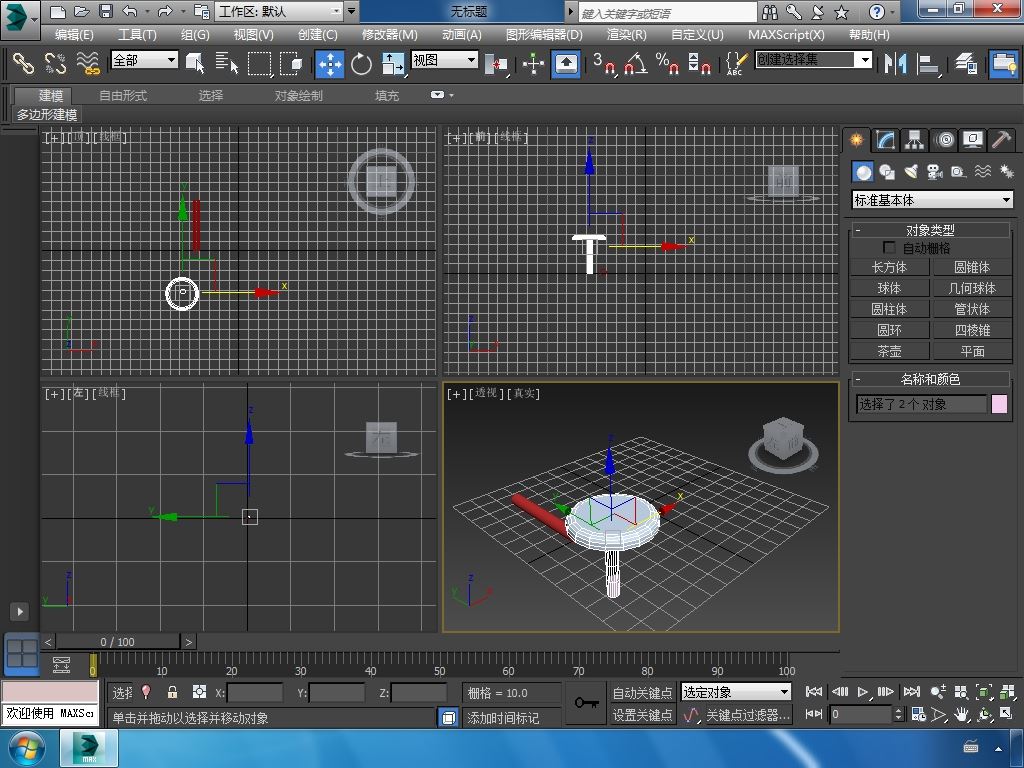Viewport: 1024px width, 768px height.
Task: Open the 标准基本体 category dropdown
Action: (932, 200)
